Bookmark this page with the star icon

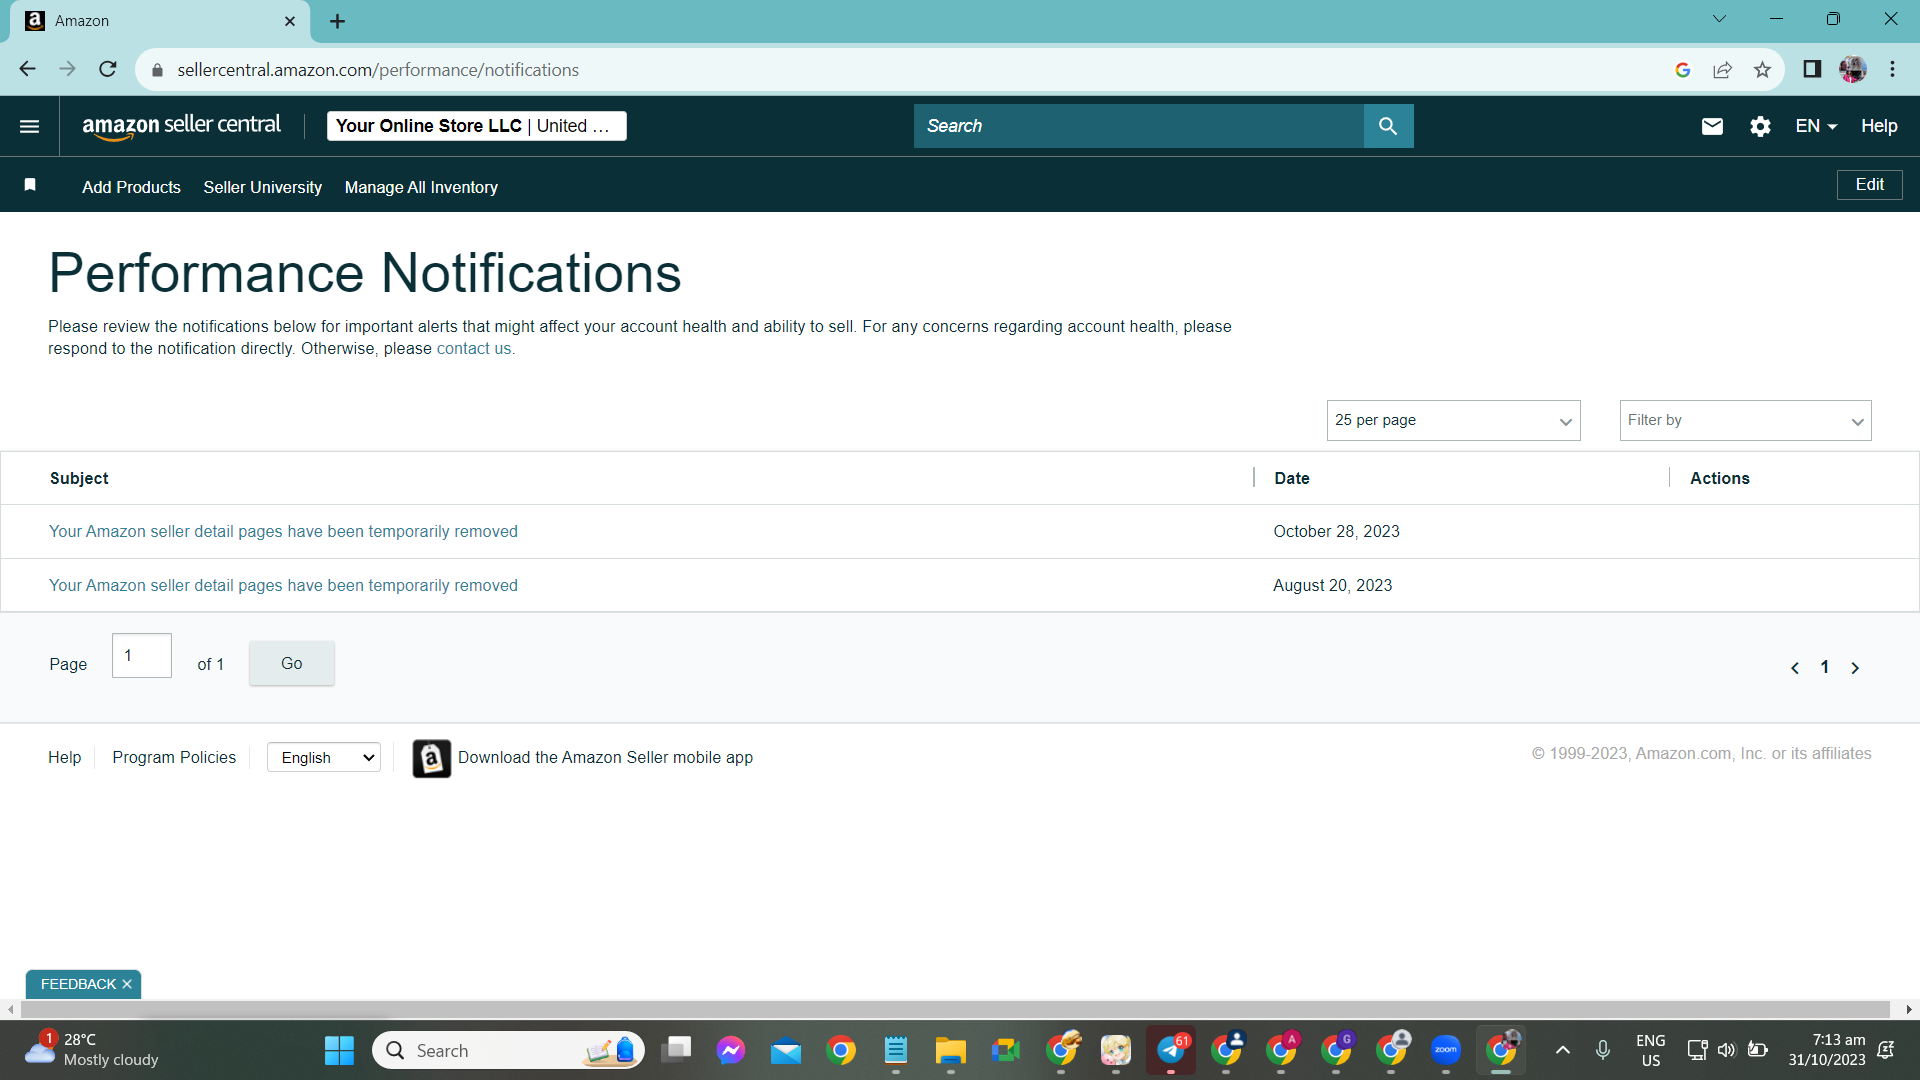1762,69
